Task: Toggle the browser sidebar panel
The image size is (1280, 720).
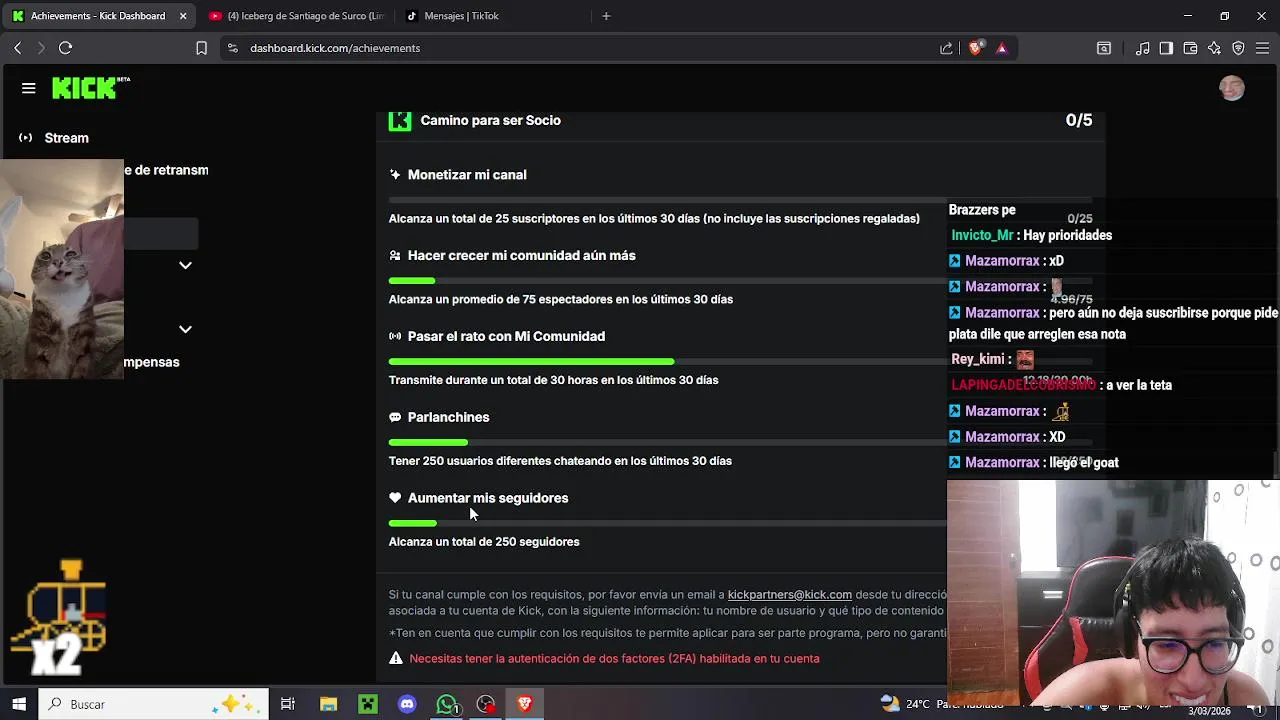Action: (1166, 47)
